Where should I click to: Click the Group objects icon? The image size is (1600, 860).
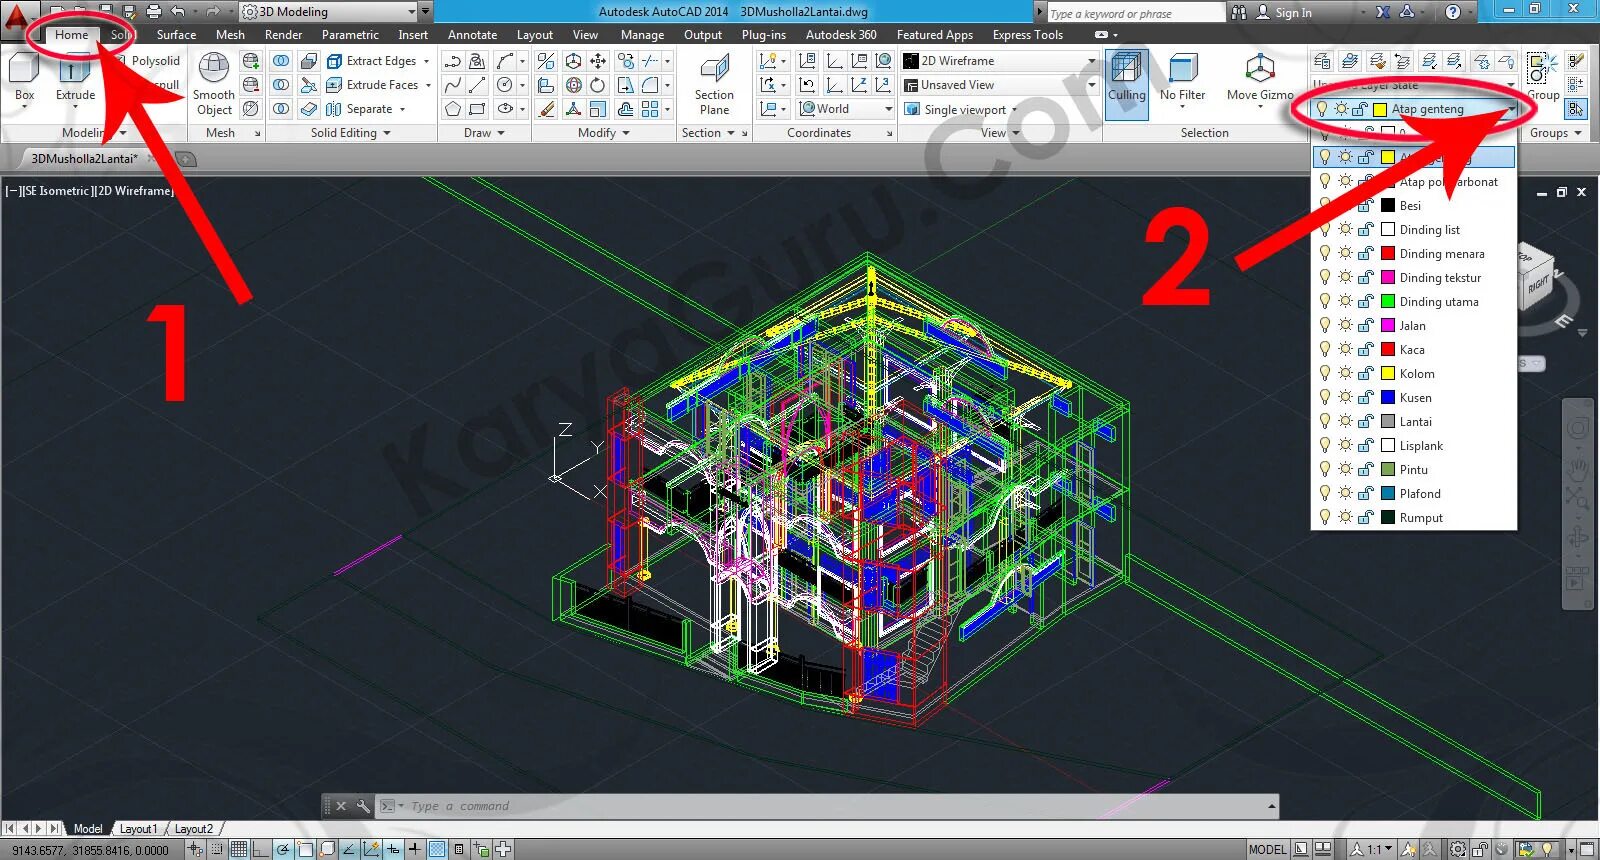[x=1542, y=76]
